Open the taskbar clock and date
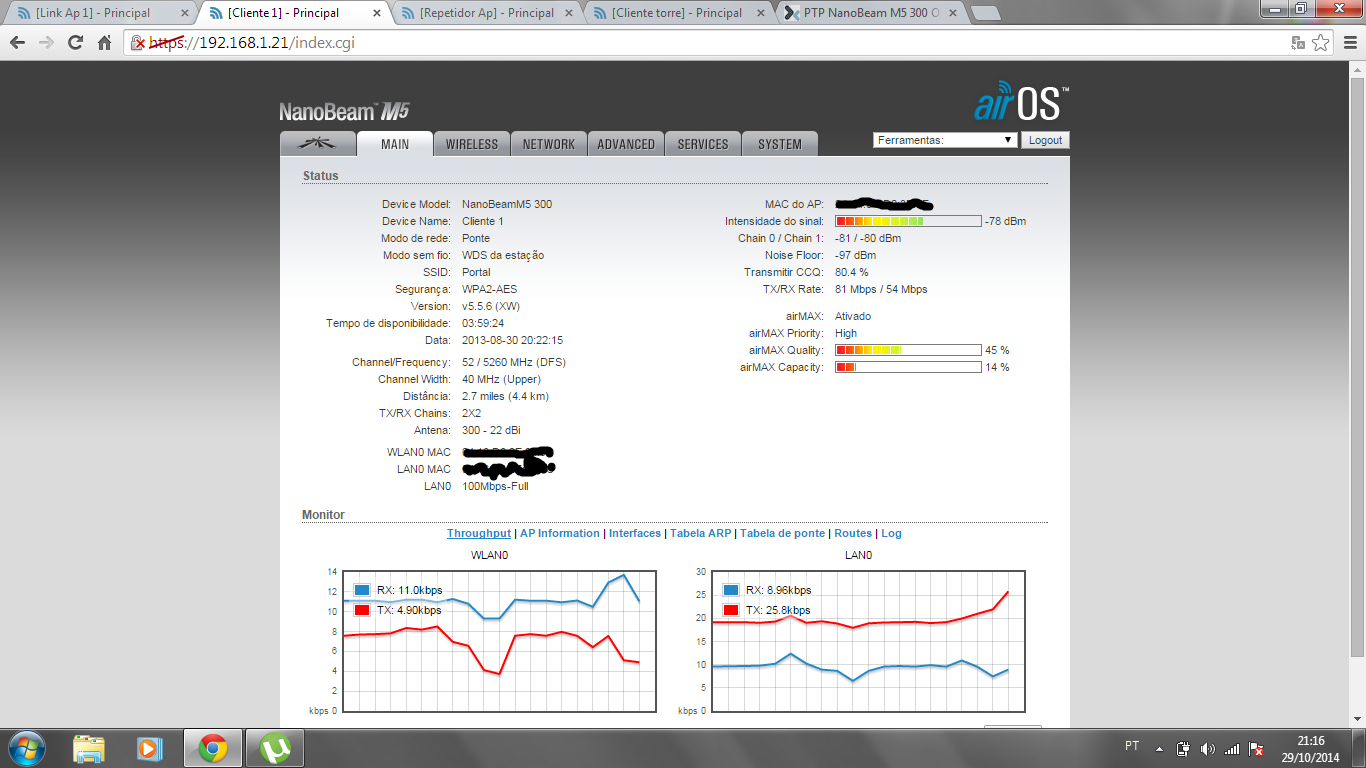 pos(1311,749)
